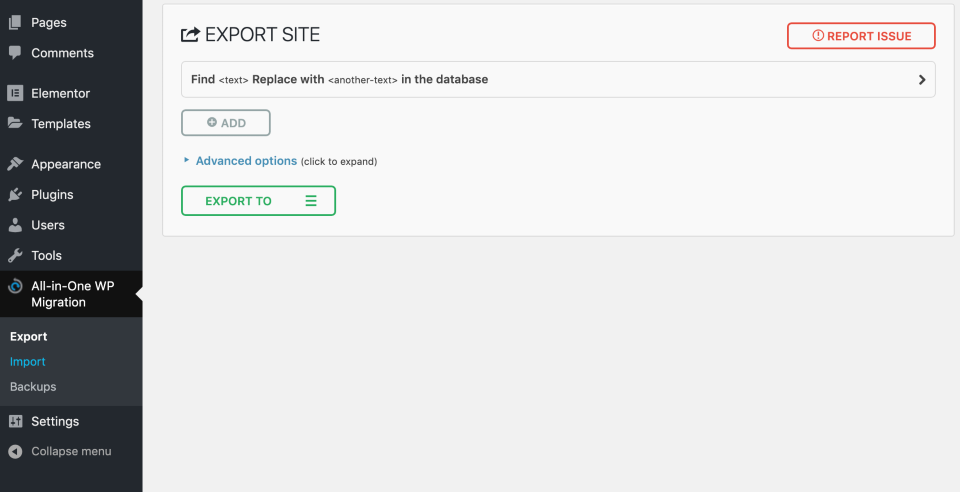Click the Templates folder icon
The width and height of the screenshot is (960, 492).
click(x=15, y=123)
